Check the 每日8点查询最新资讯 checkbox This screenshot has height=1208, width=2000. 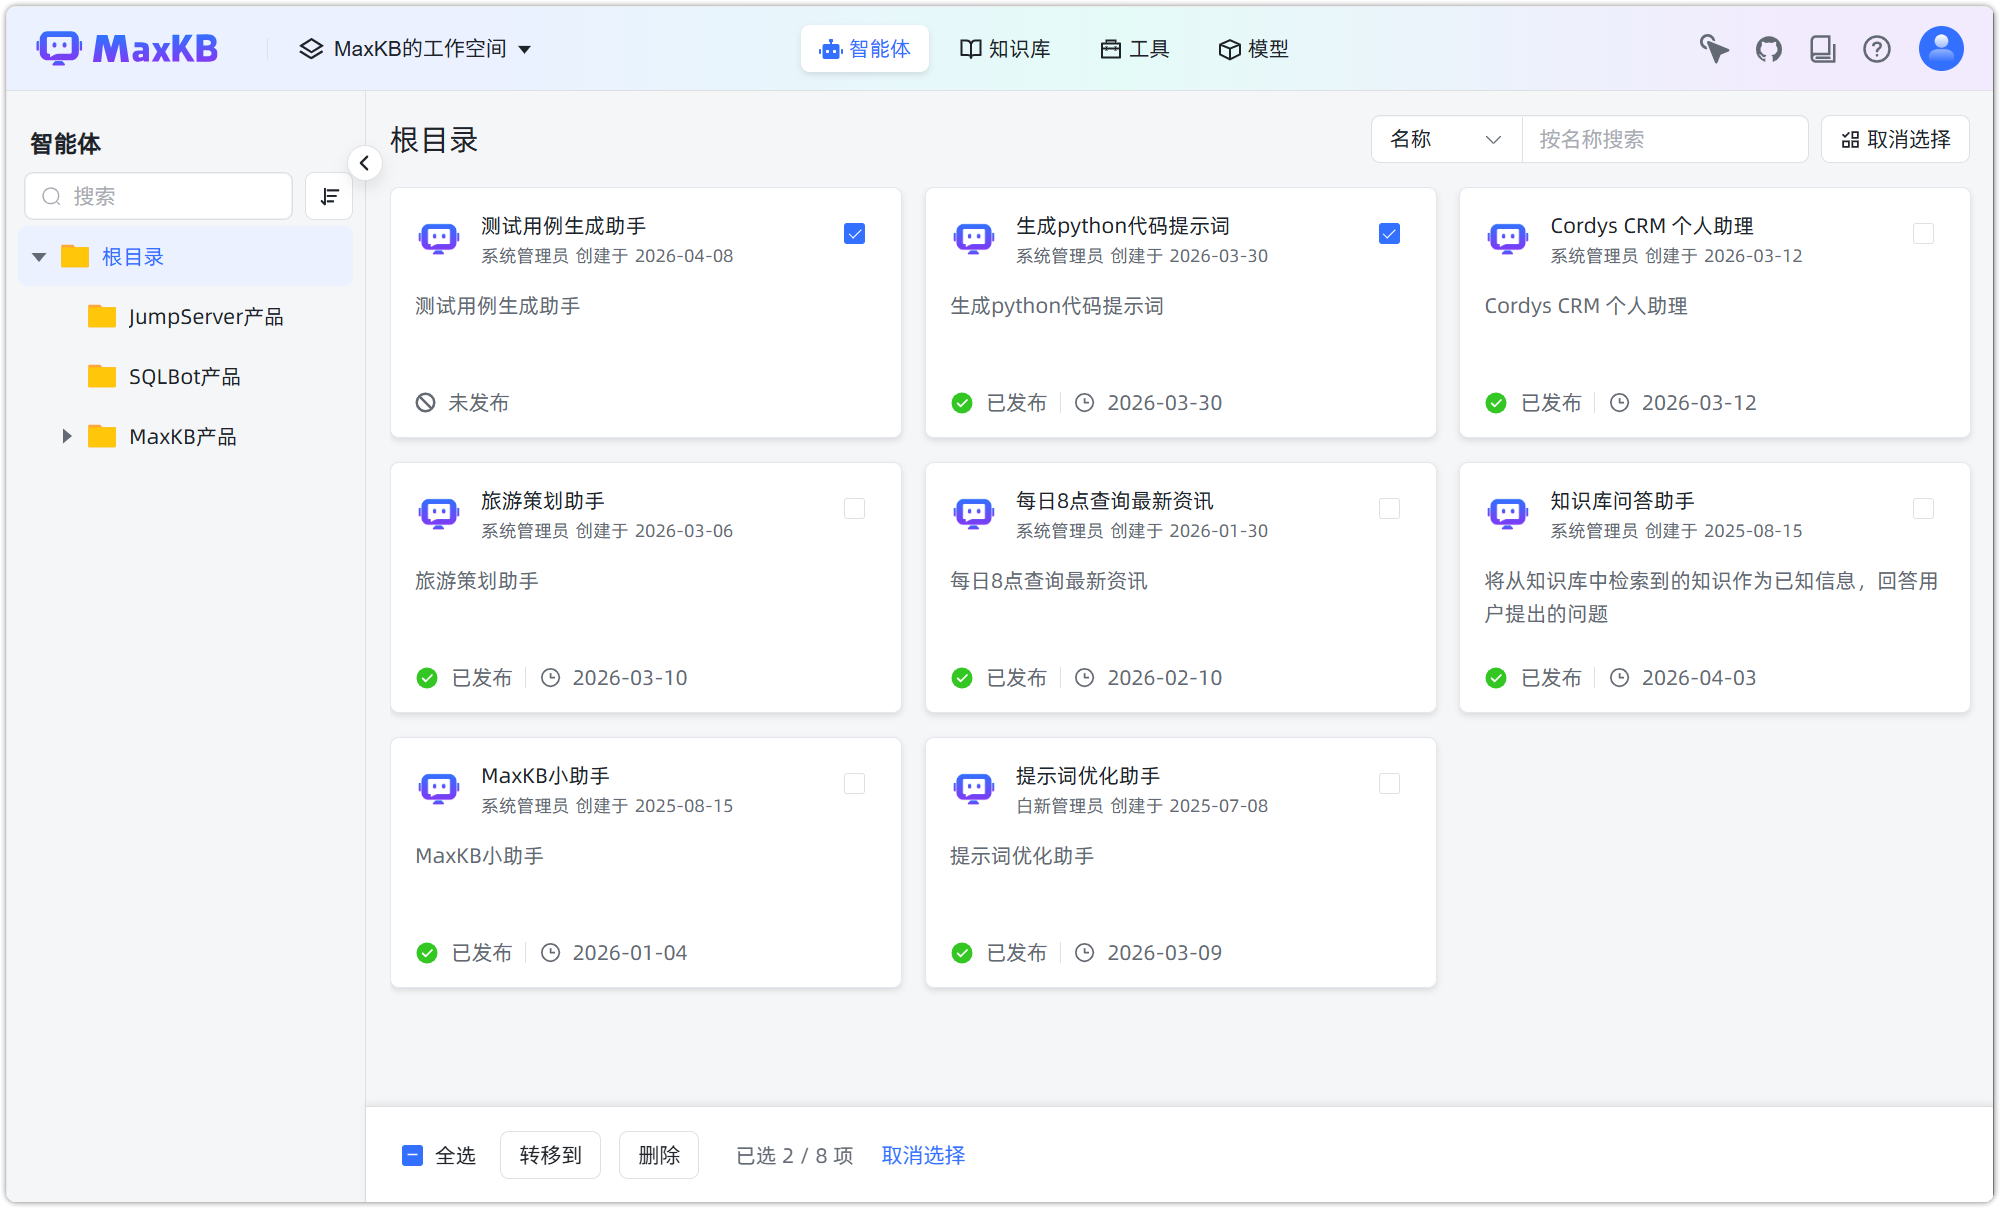(1389, 508)
